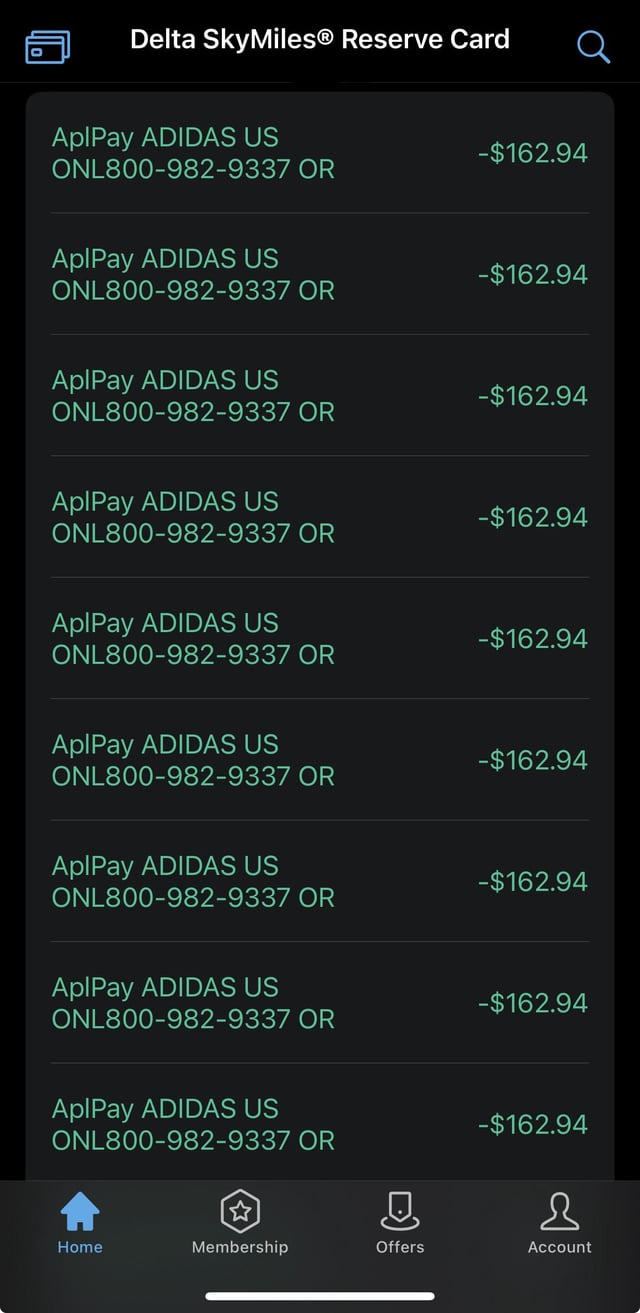Tap the Account person icon
The image size is (640, 1313).
tap(559, 1211)
